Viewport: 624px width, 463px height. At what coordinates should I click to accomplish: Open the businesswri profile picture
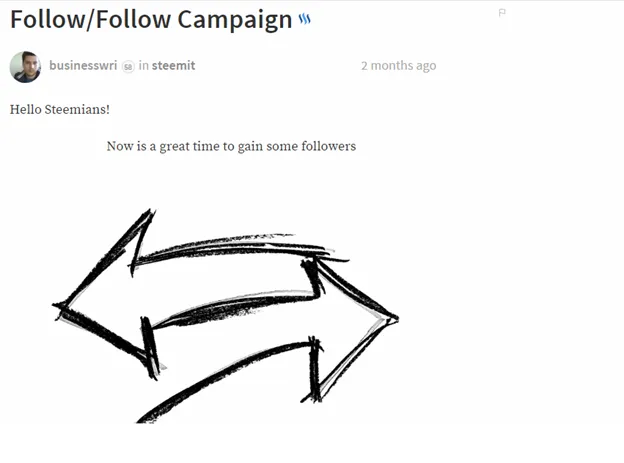(25, 66)
